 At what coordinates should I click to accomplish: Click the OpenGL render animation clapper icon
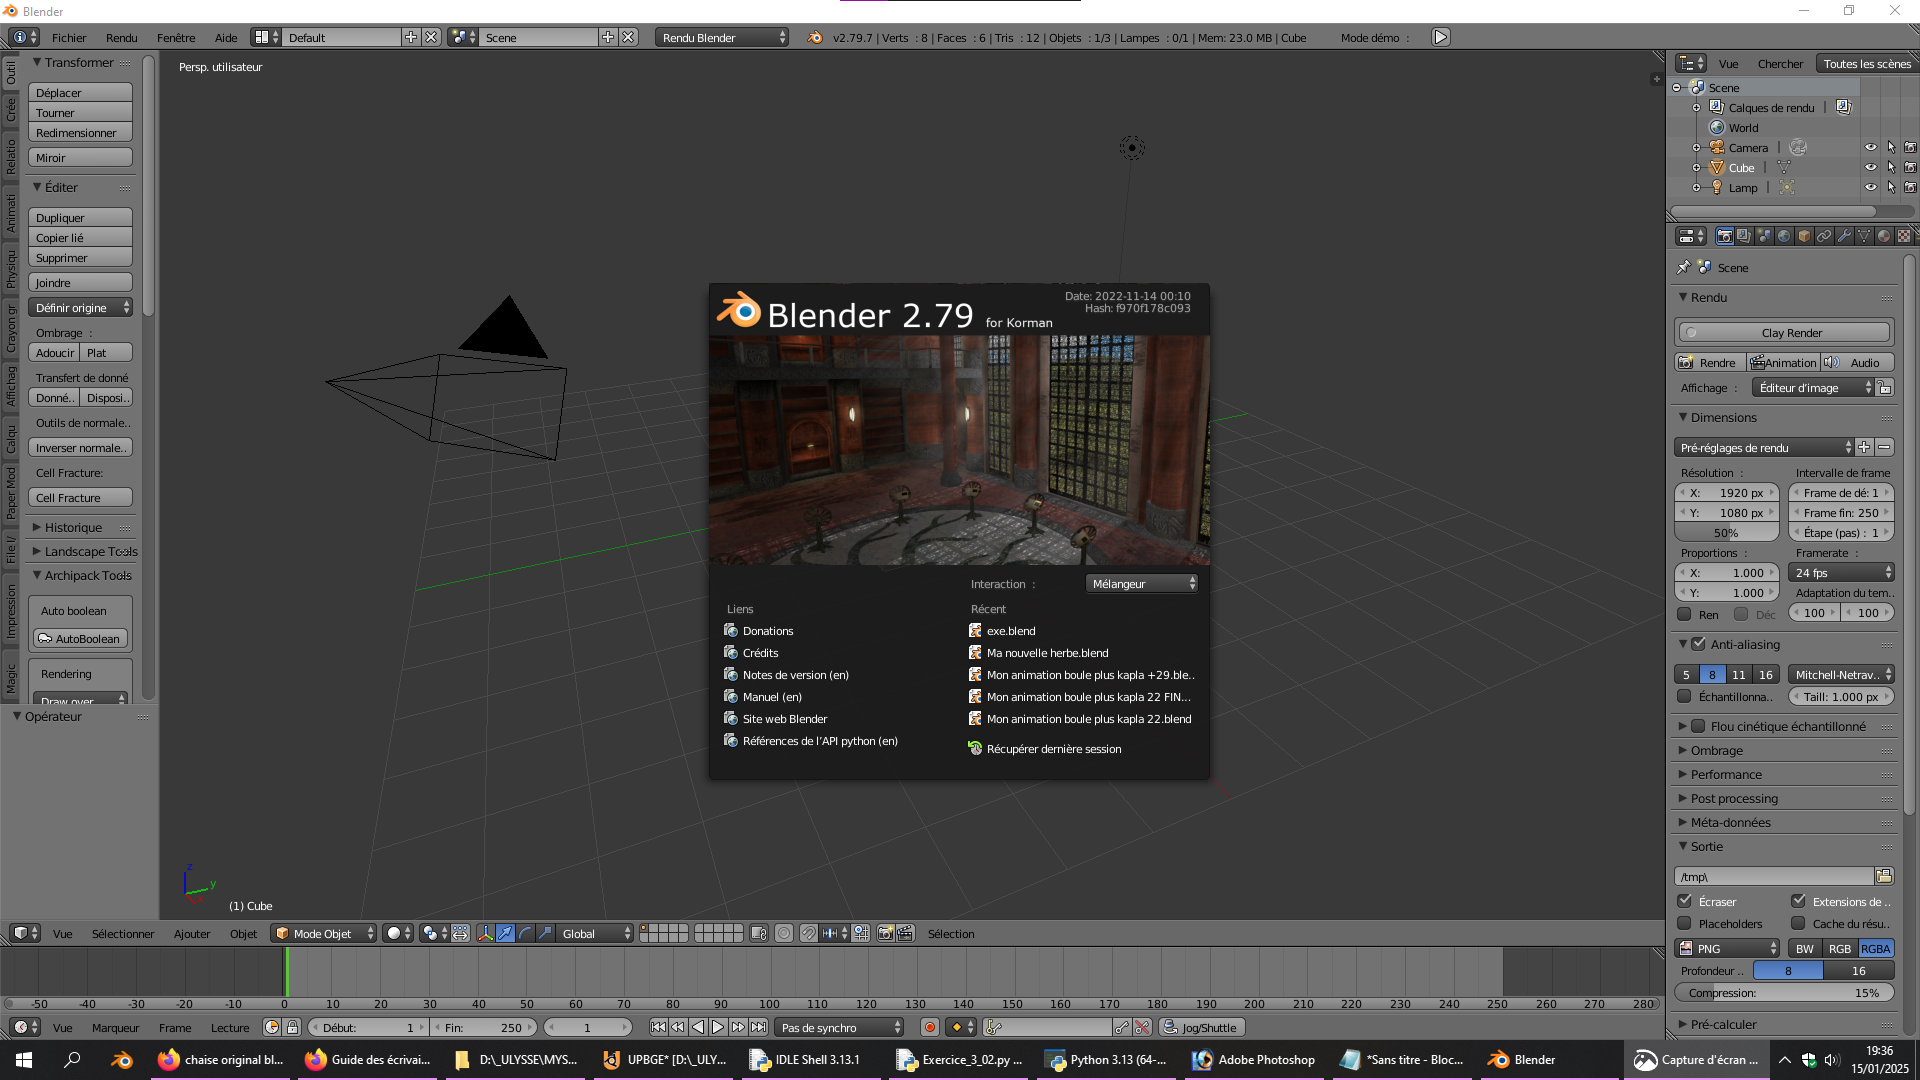coord(905,933)
